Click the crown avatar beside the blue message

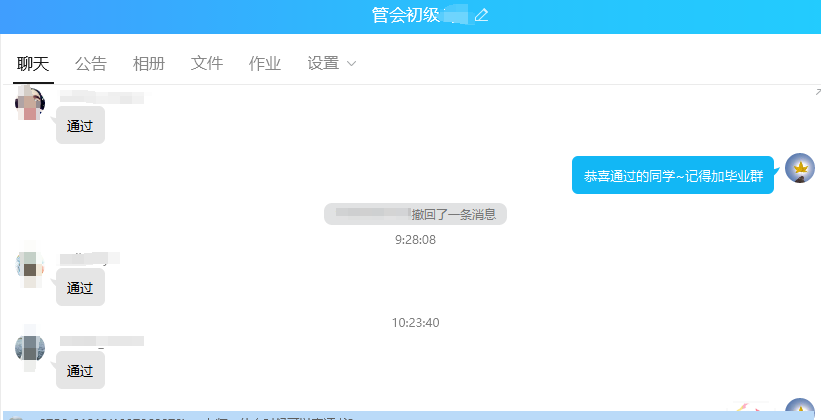click(x=800, y=169)
